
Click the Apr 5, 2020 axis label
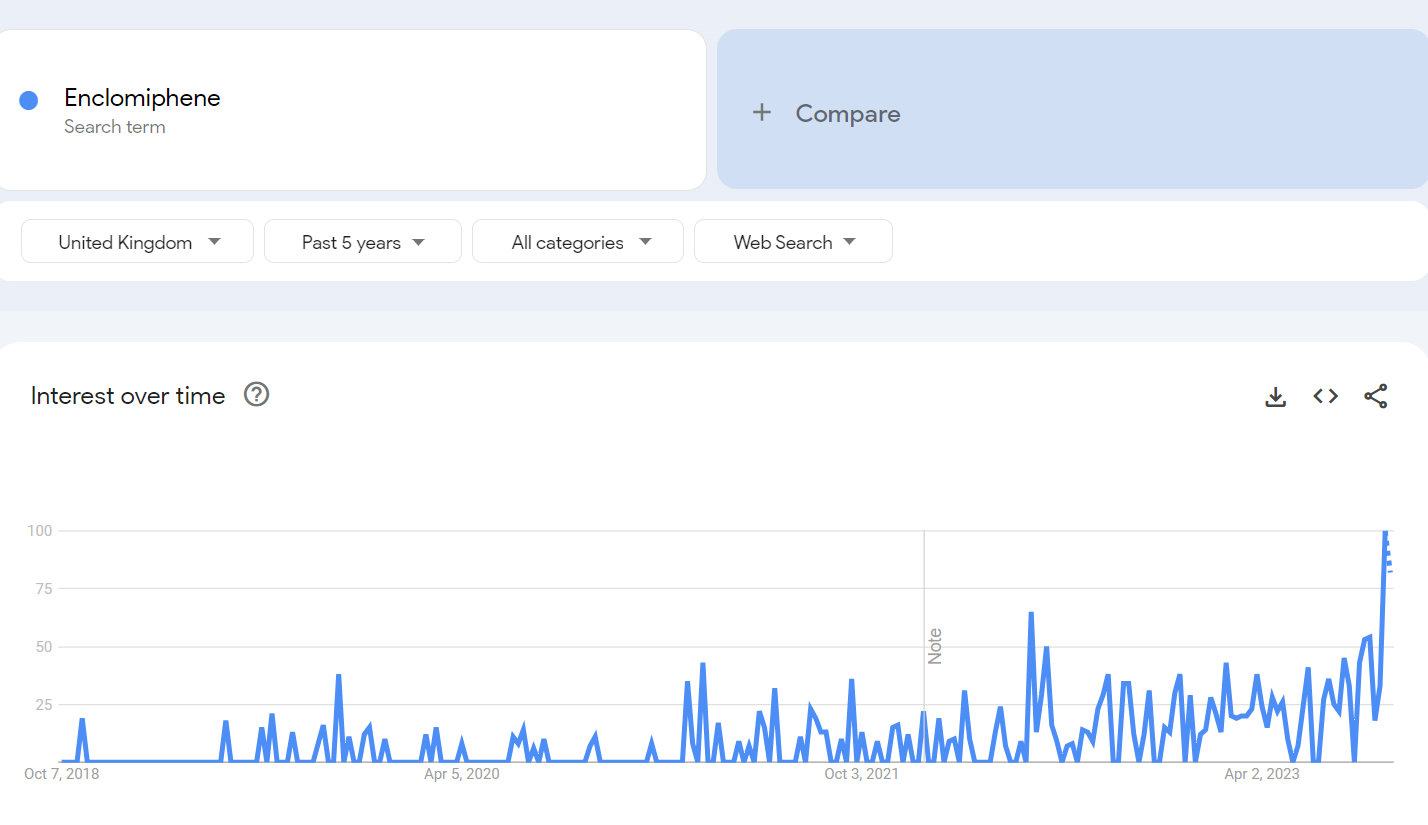pos(461,774)
